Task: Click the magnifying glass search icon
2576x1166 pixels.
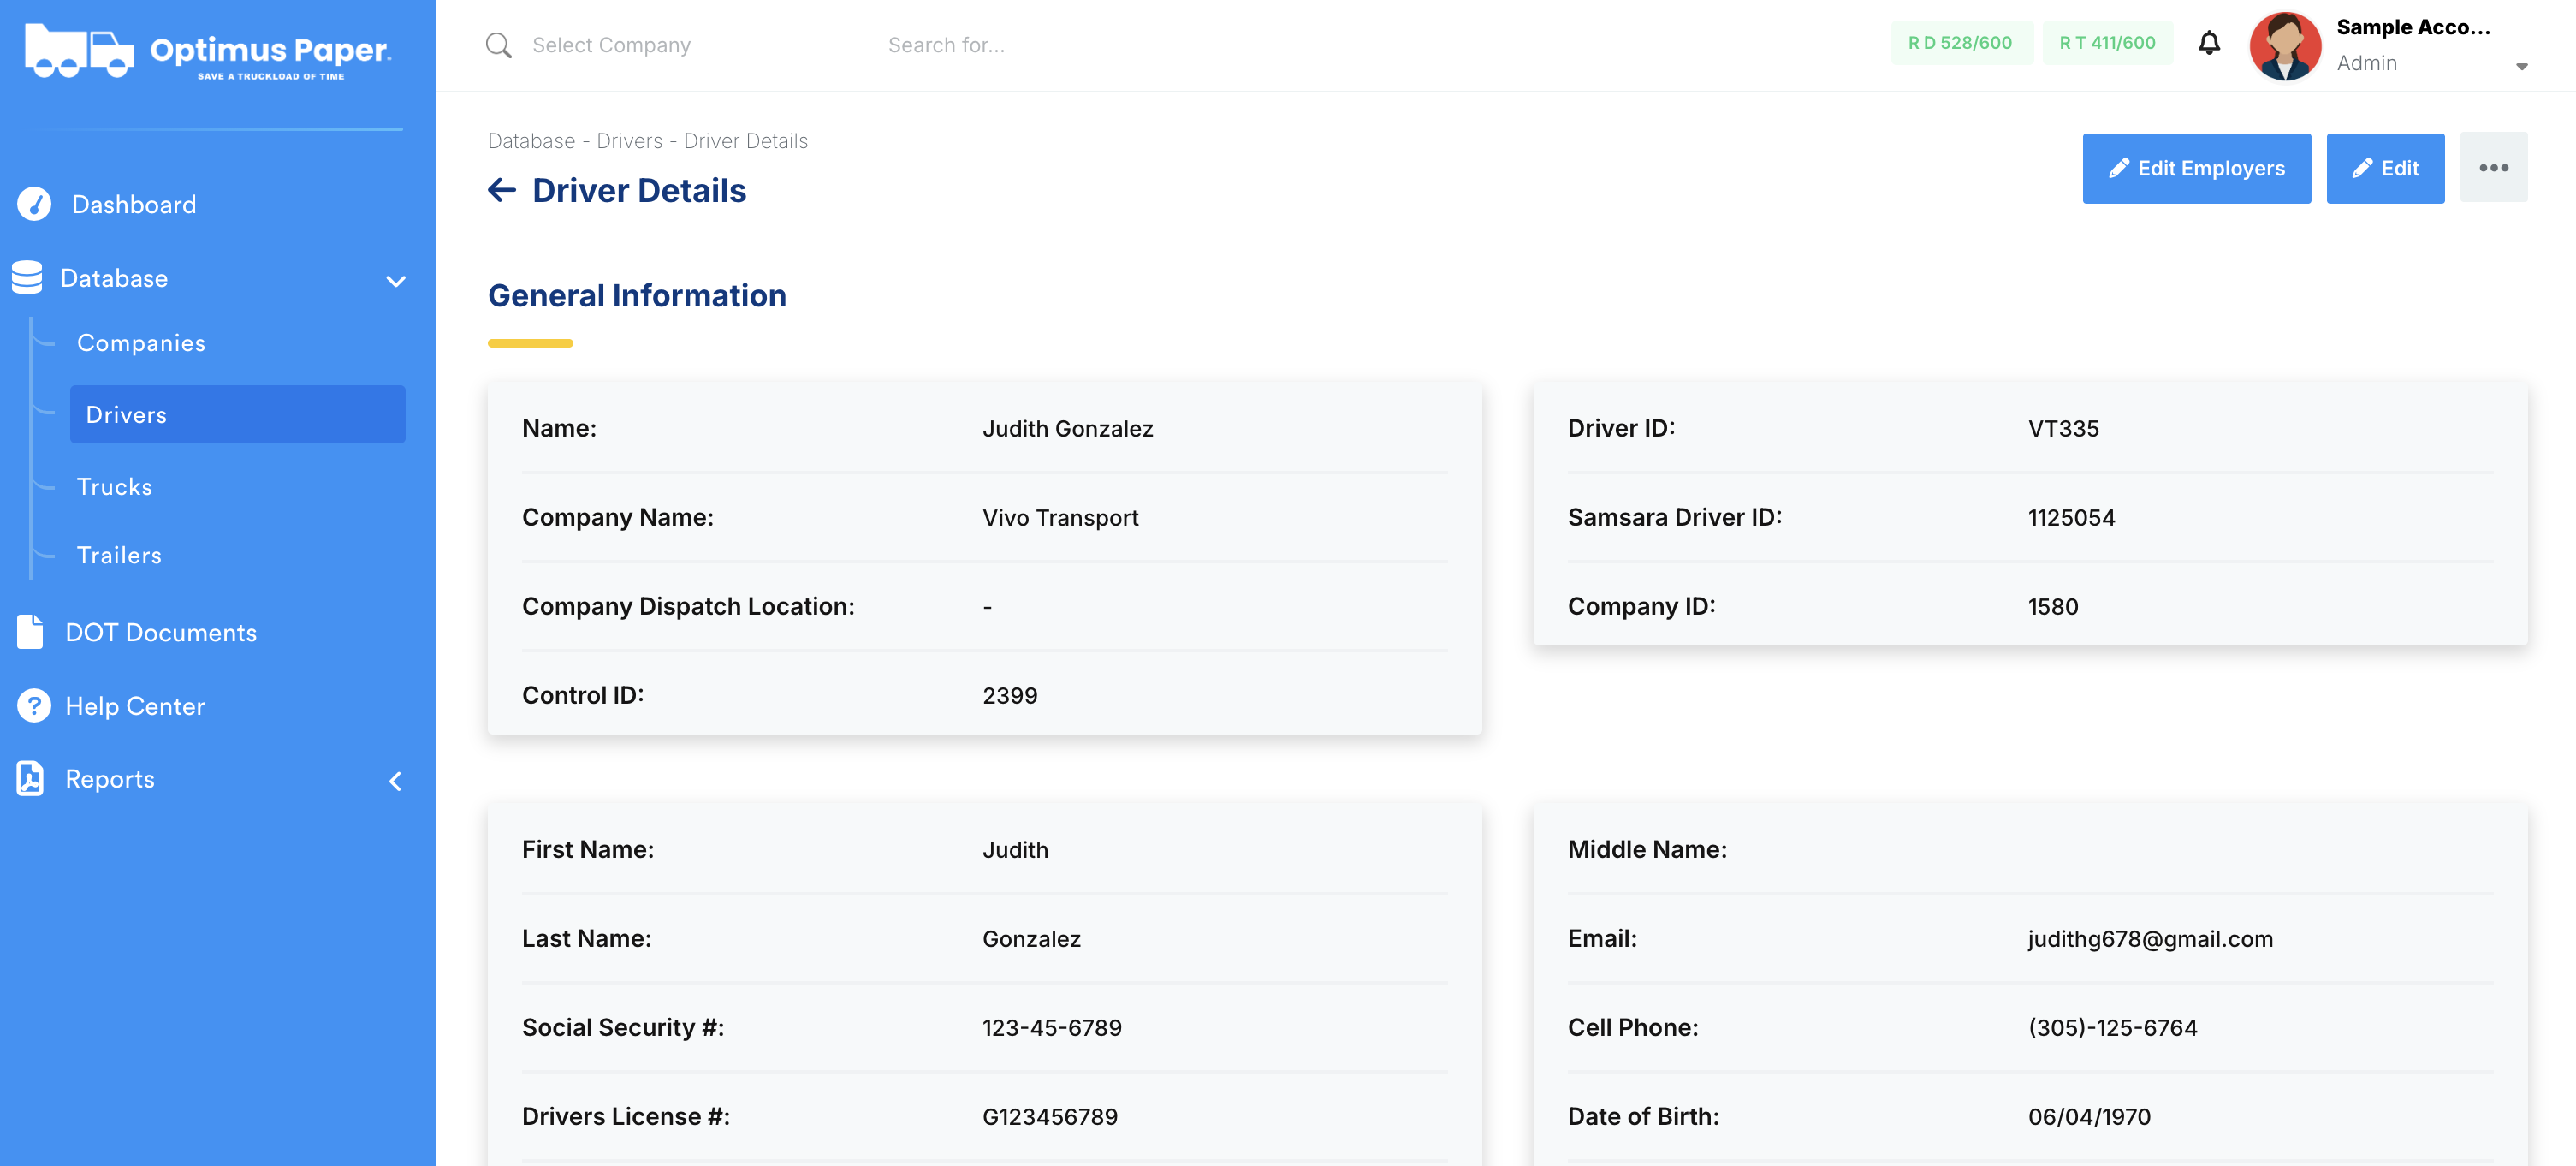Action: click(x=498, y=45)
